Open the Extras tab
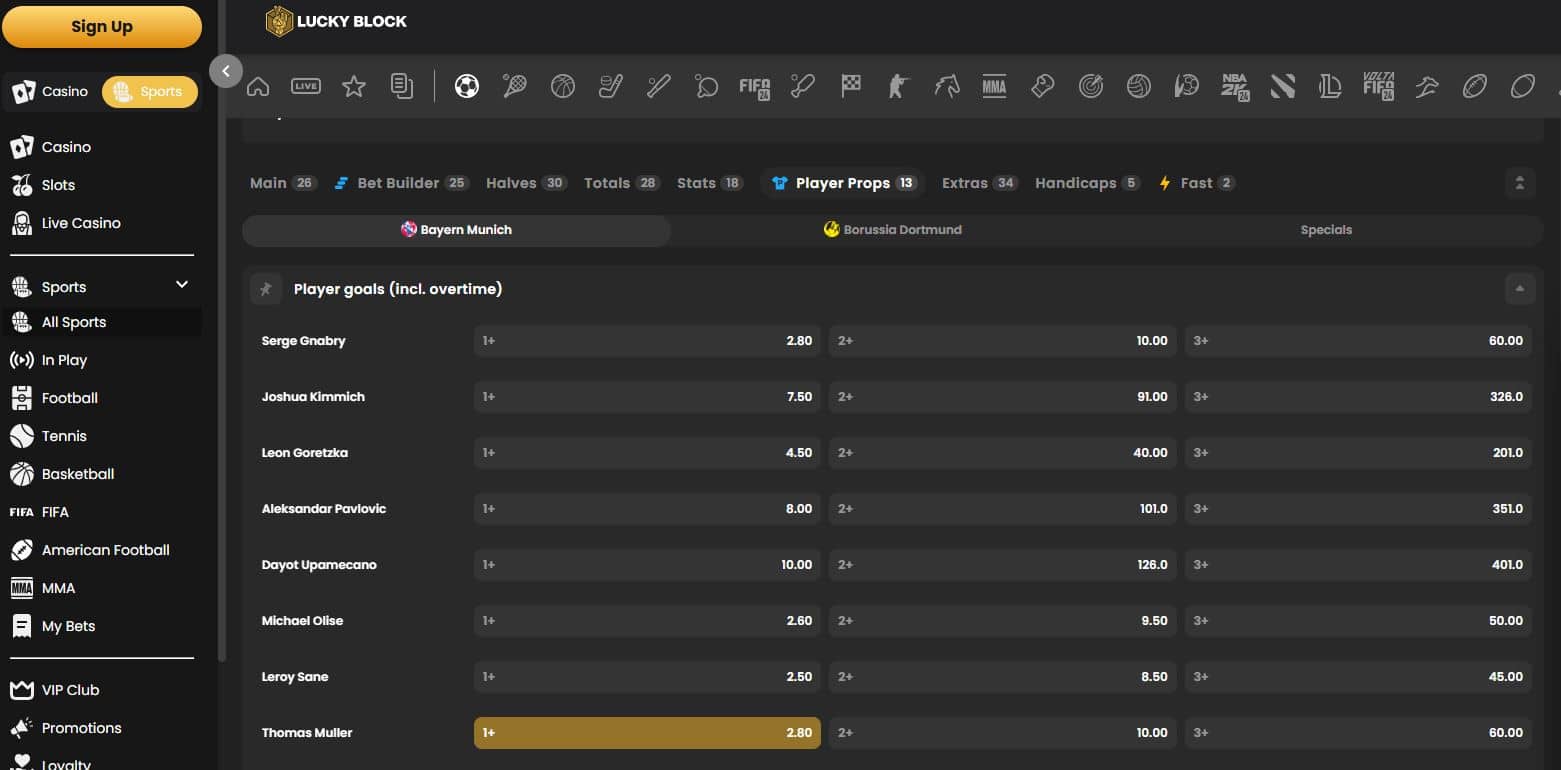 point(979,183)
